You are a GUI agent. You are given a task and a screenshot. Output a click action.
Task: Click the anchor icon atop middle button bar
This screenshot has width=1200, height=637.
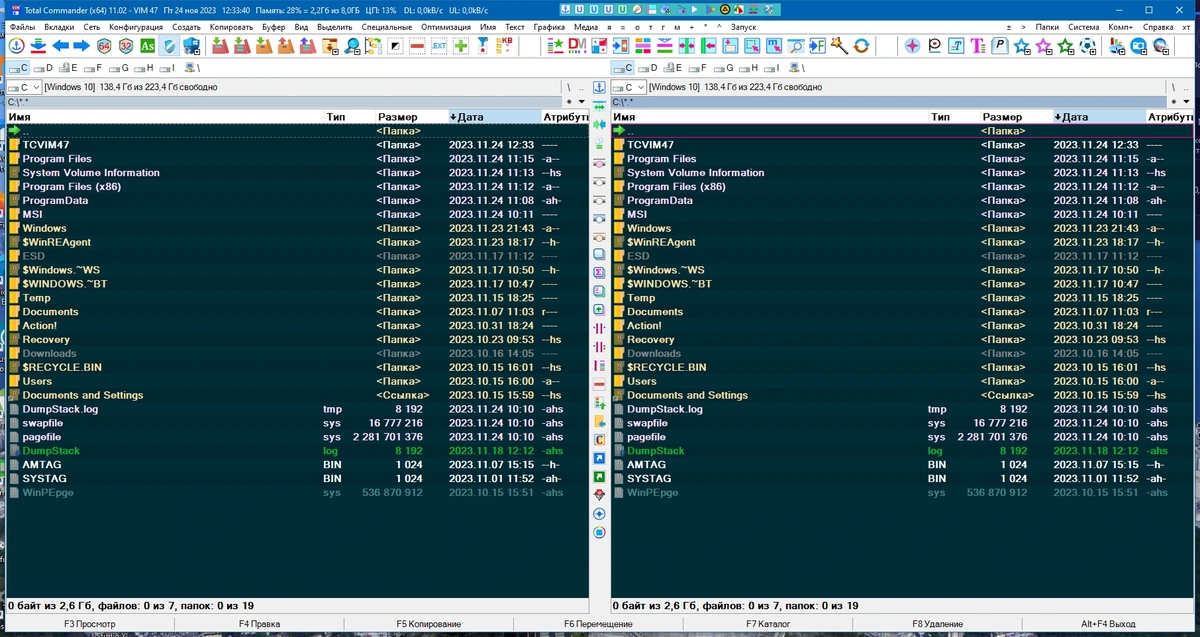click(599, 88)
